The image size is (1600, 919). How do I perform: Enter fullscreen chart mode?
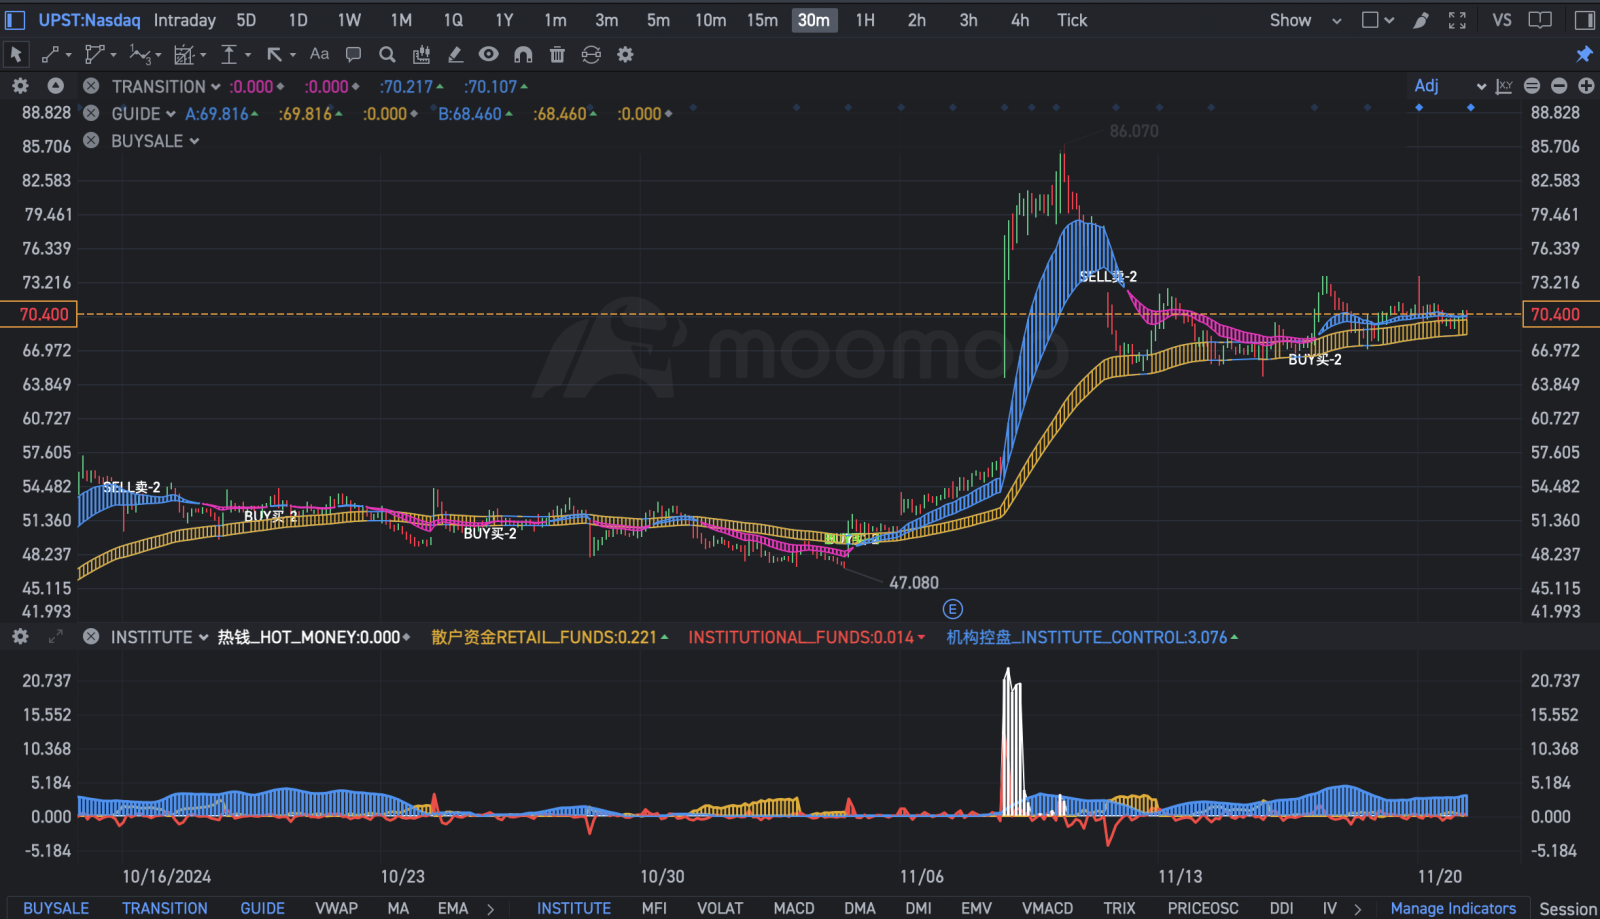click(x=1457, y=20)
